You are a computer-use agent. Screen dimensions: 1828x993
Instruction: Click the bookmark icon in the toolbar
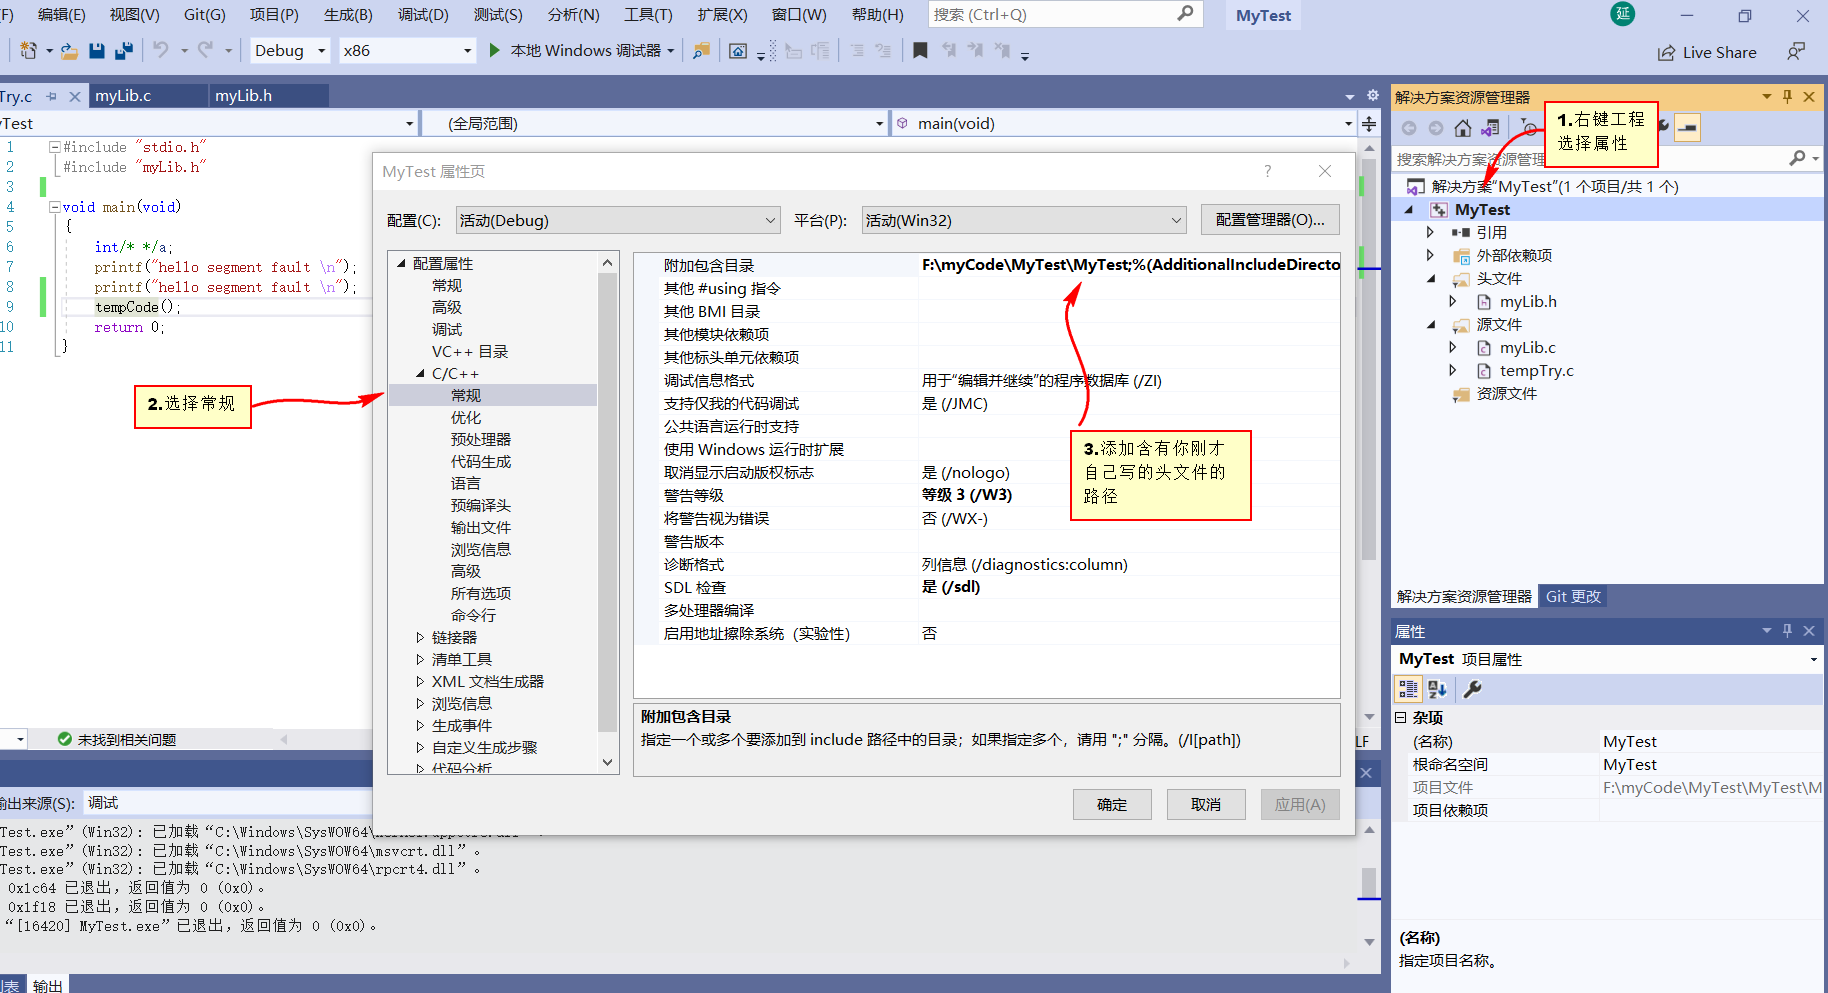920,50
